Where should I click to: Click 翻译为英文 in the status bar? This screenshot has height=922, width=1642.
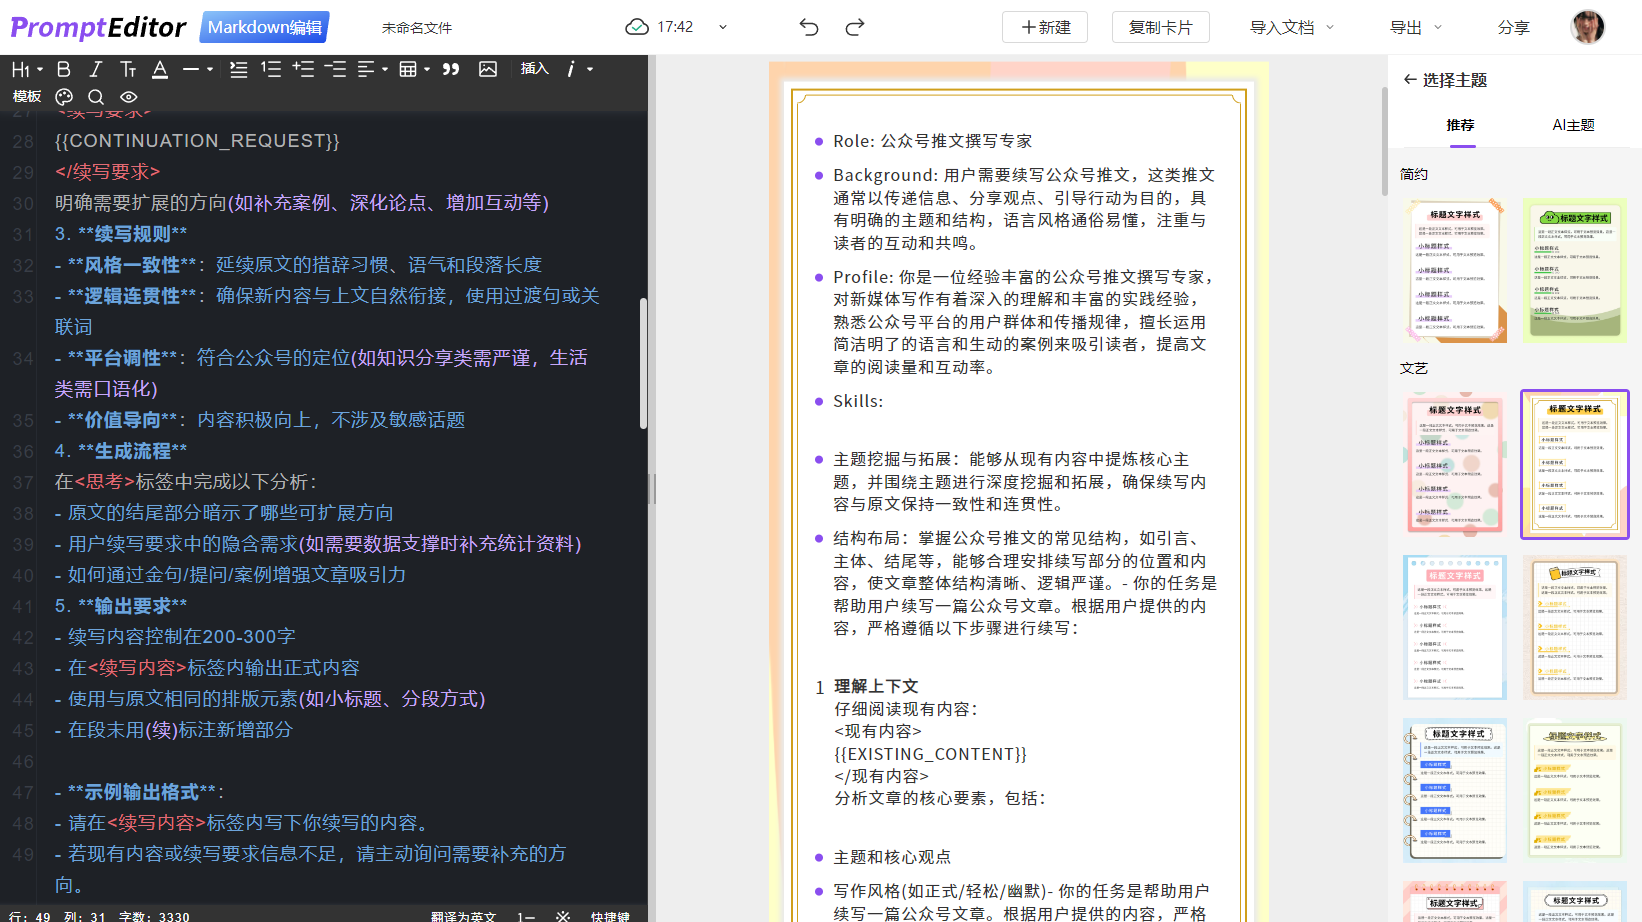click(x=461, y=915)
